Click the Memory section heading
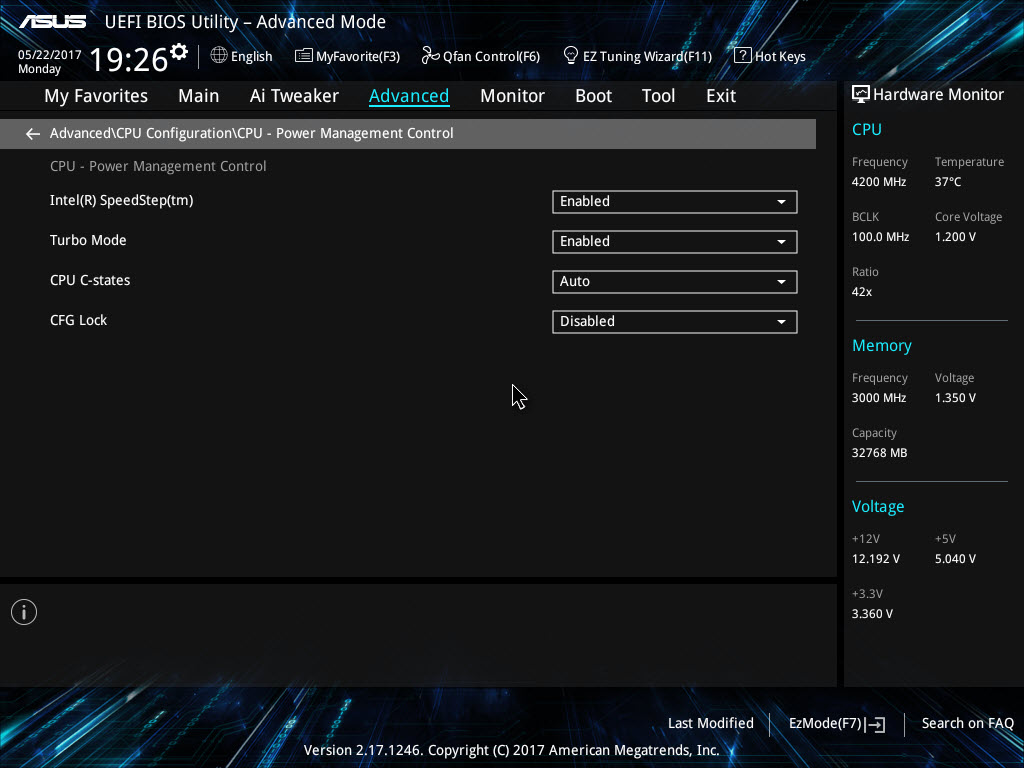 (x=882, y=345)
